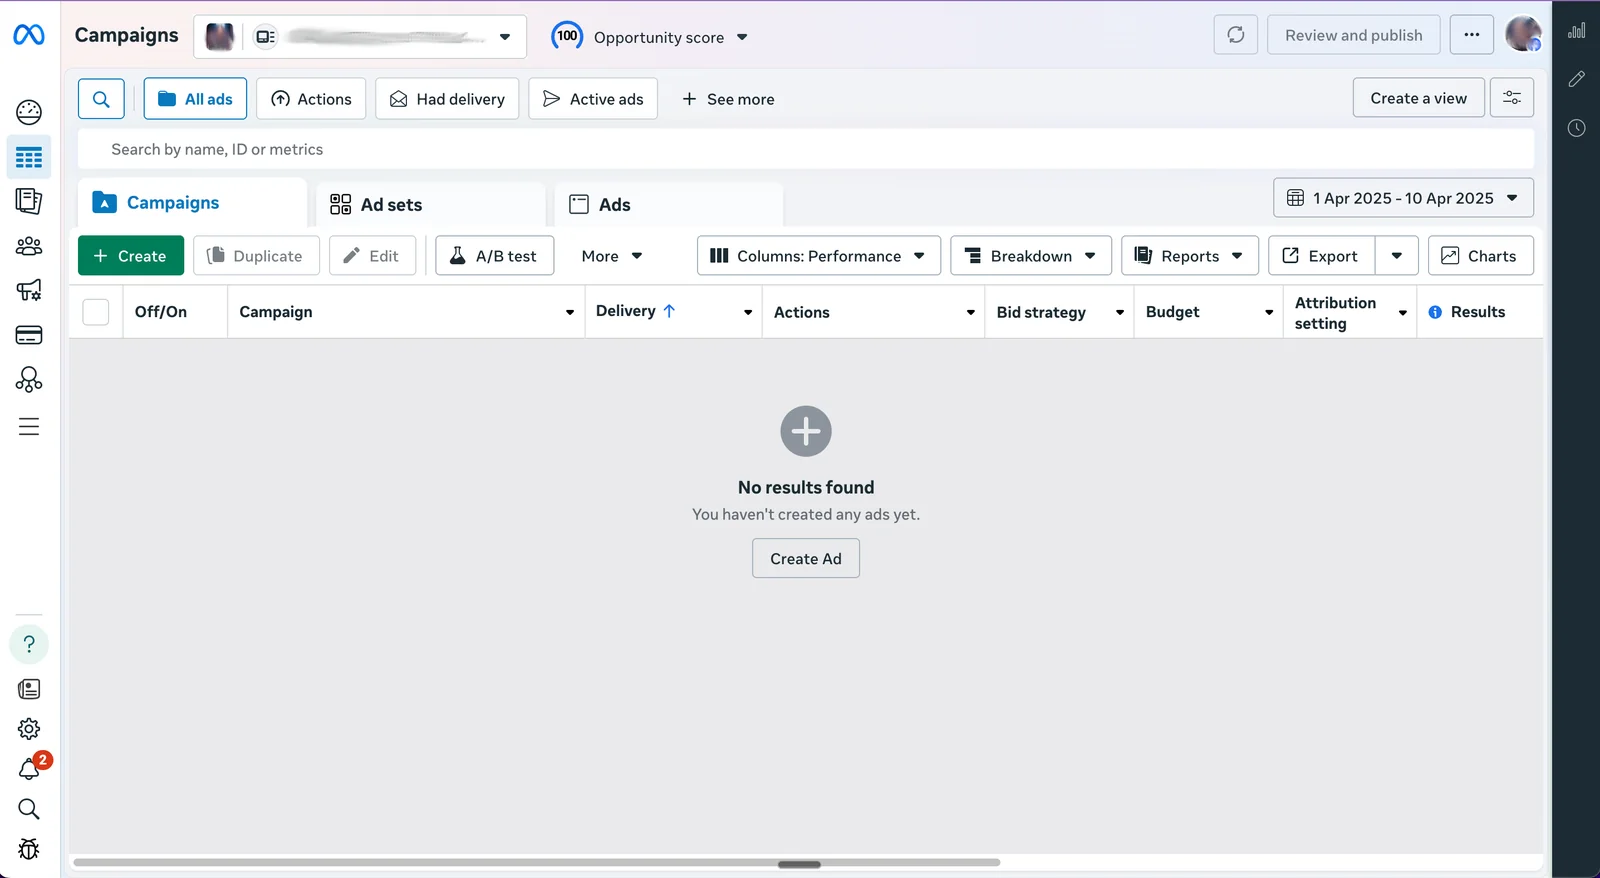This screenshot has height=878, width=1600.
Task: Switch to the Ad sets tab
Action: (x=430, y=204)
